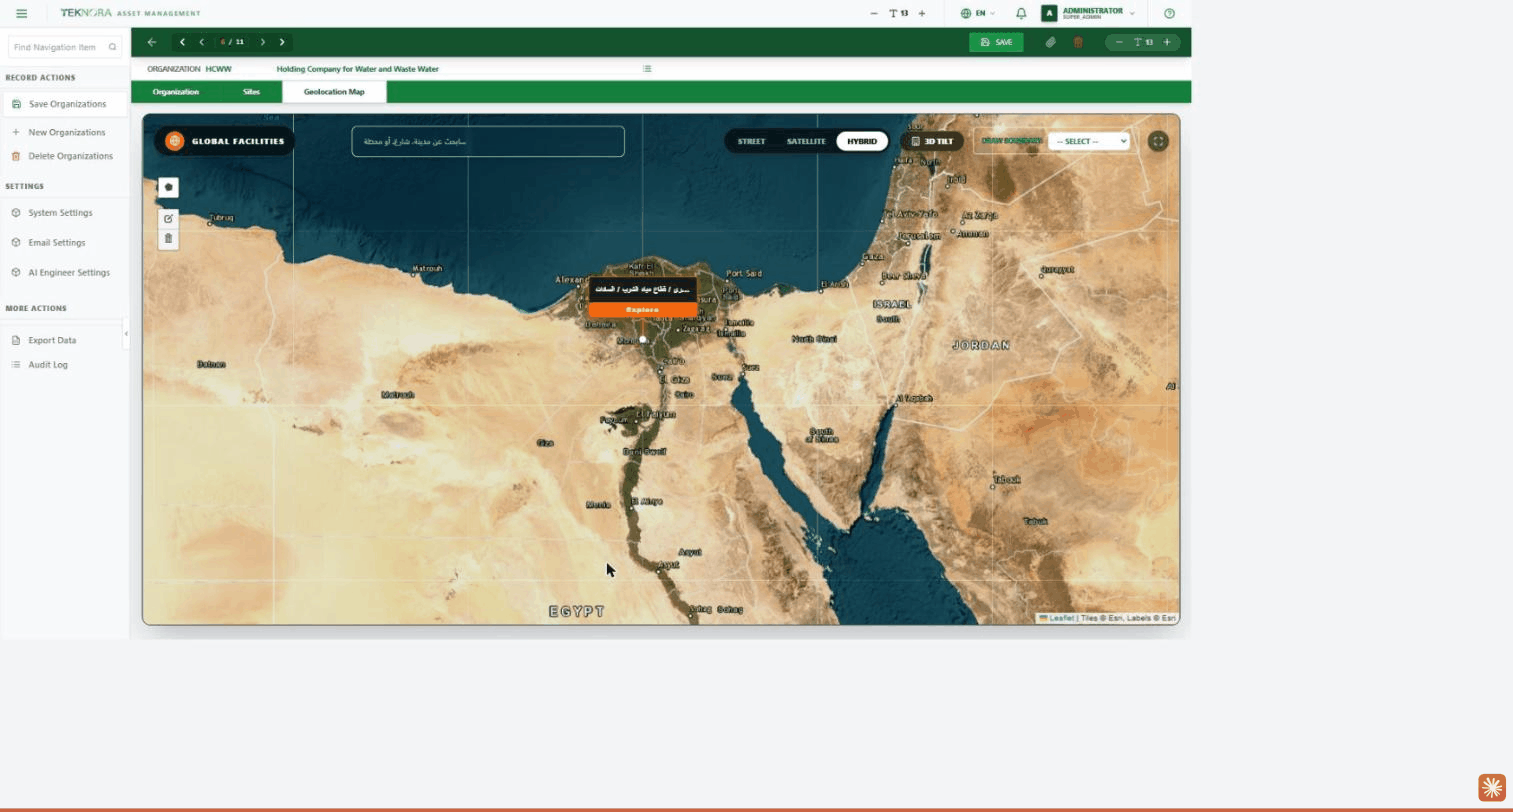Increase font size in top header
Screen dimensions: 1513x812
click(922, 13)
